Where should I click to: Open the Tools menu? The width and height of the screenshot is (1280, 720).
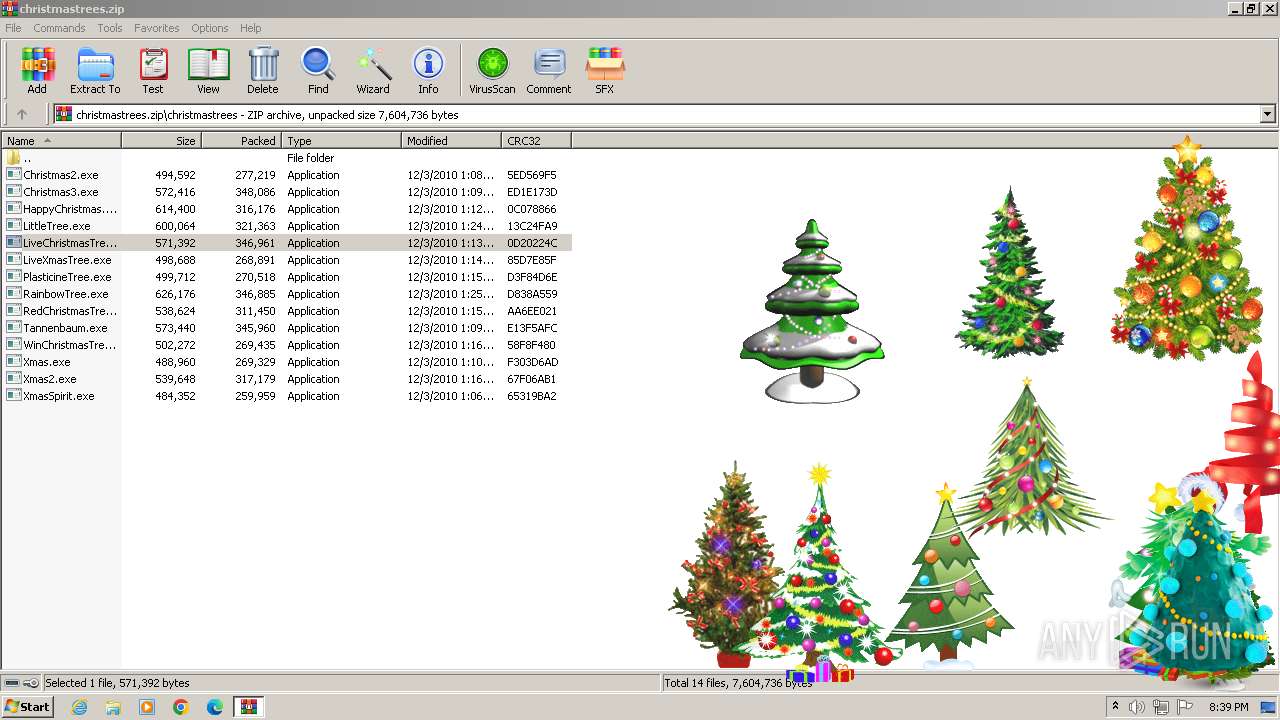tap(110, 28)
